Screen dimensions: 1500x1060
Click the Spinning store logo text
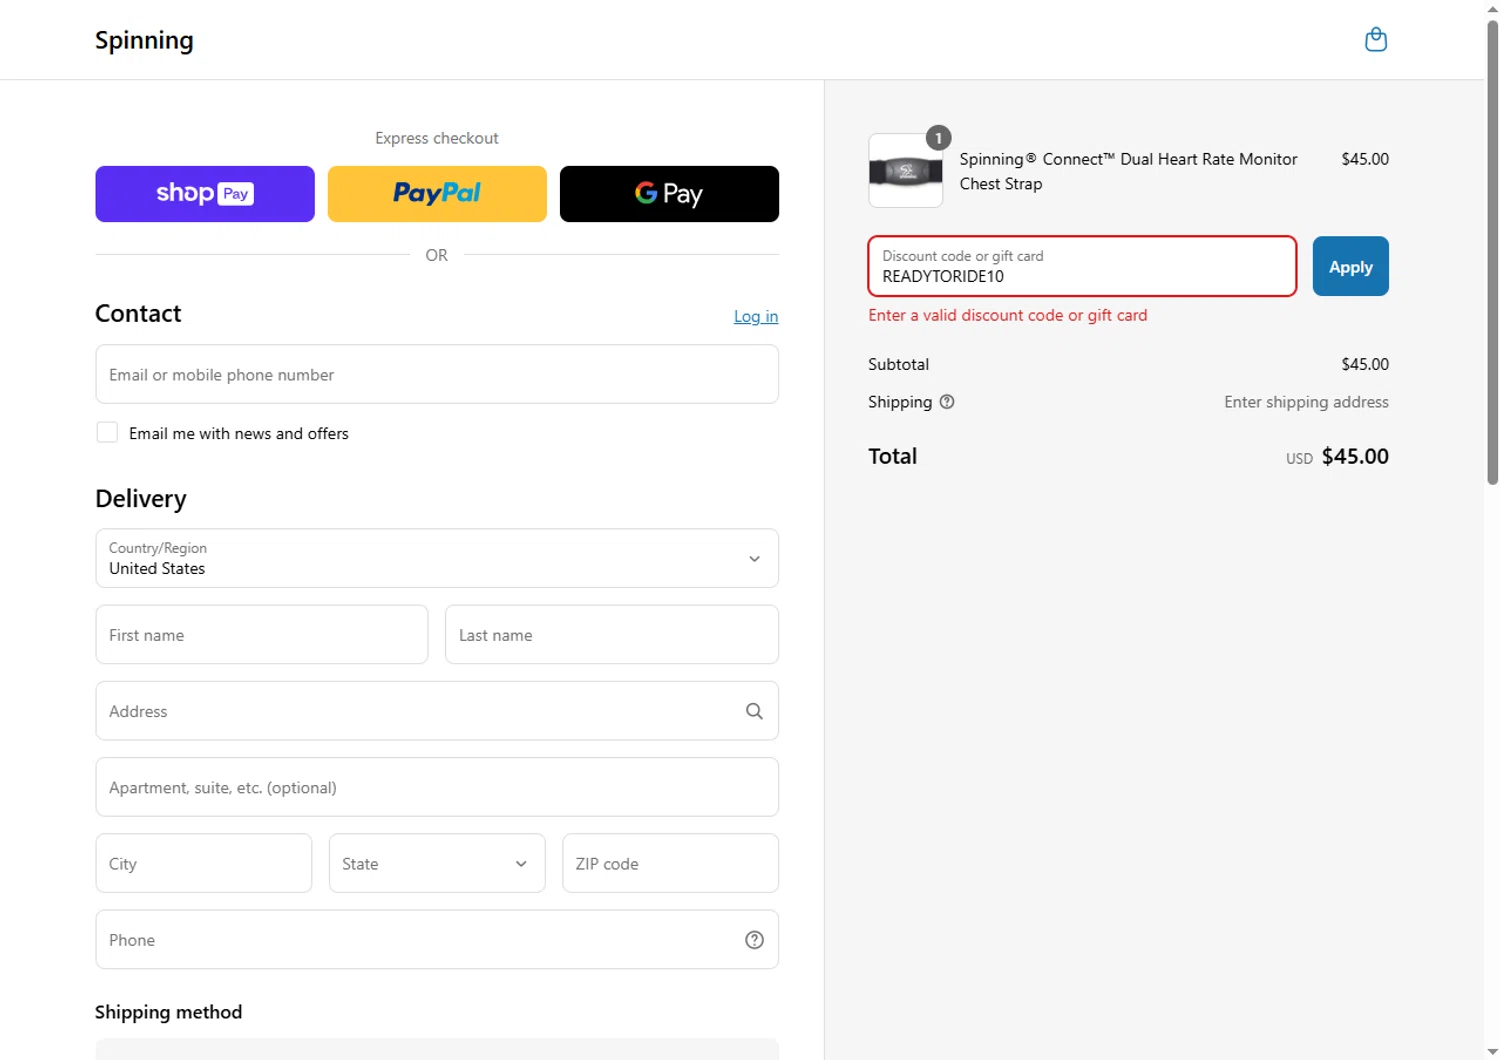(144, 40)
